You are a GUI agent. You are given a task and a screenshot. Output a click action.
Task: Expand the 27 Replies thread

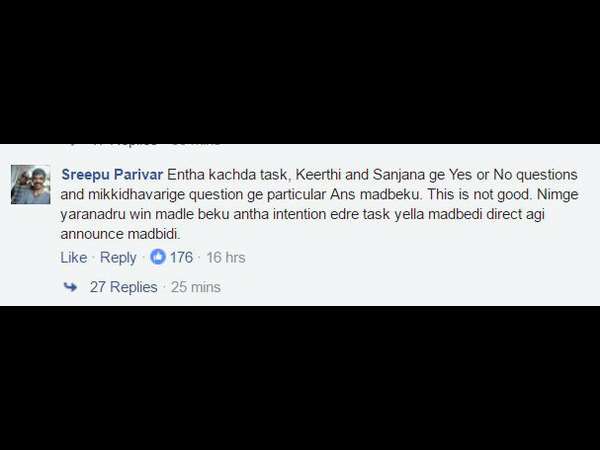coord(123,287)
